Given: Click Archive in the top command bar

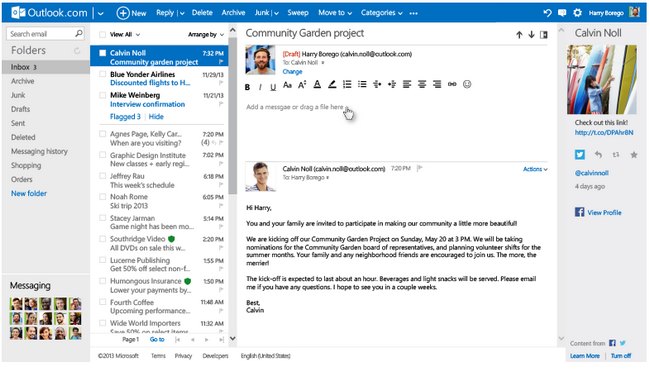Looking at the screenshot, I should coord(233,13).
